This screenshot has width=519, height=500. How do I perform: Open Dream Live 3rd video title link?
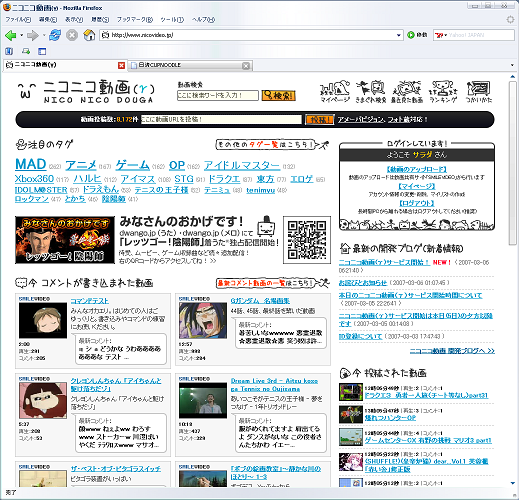(274, 385)
